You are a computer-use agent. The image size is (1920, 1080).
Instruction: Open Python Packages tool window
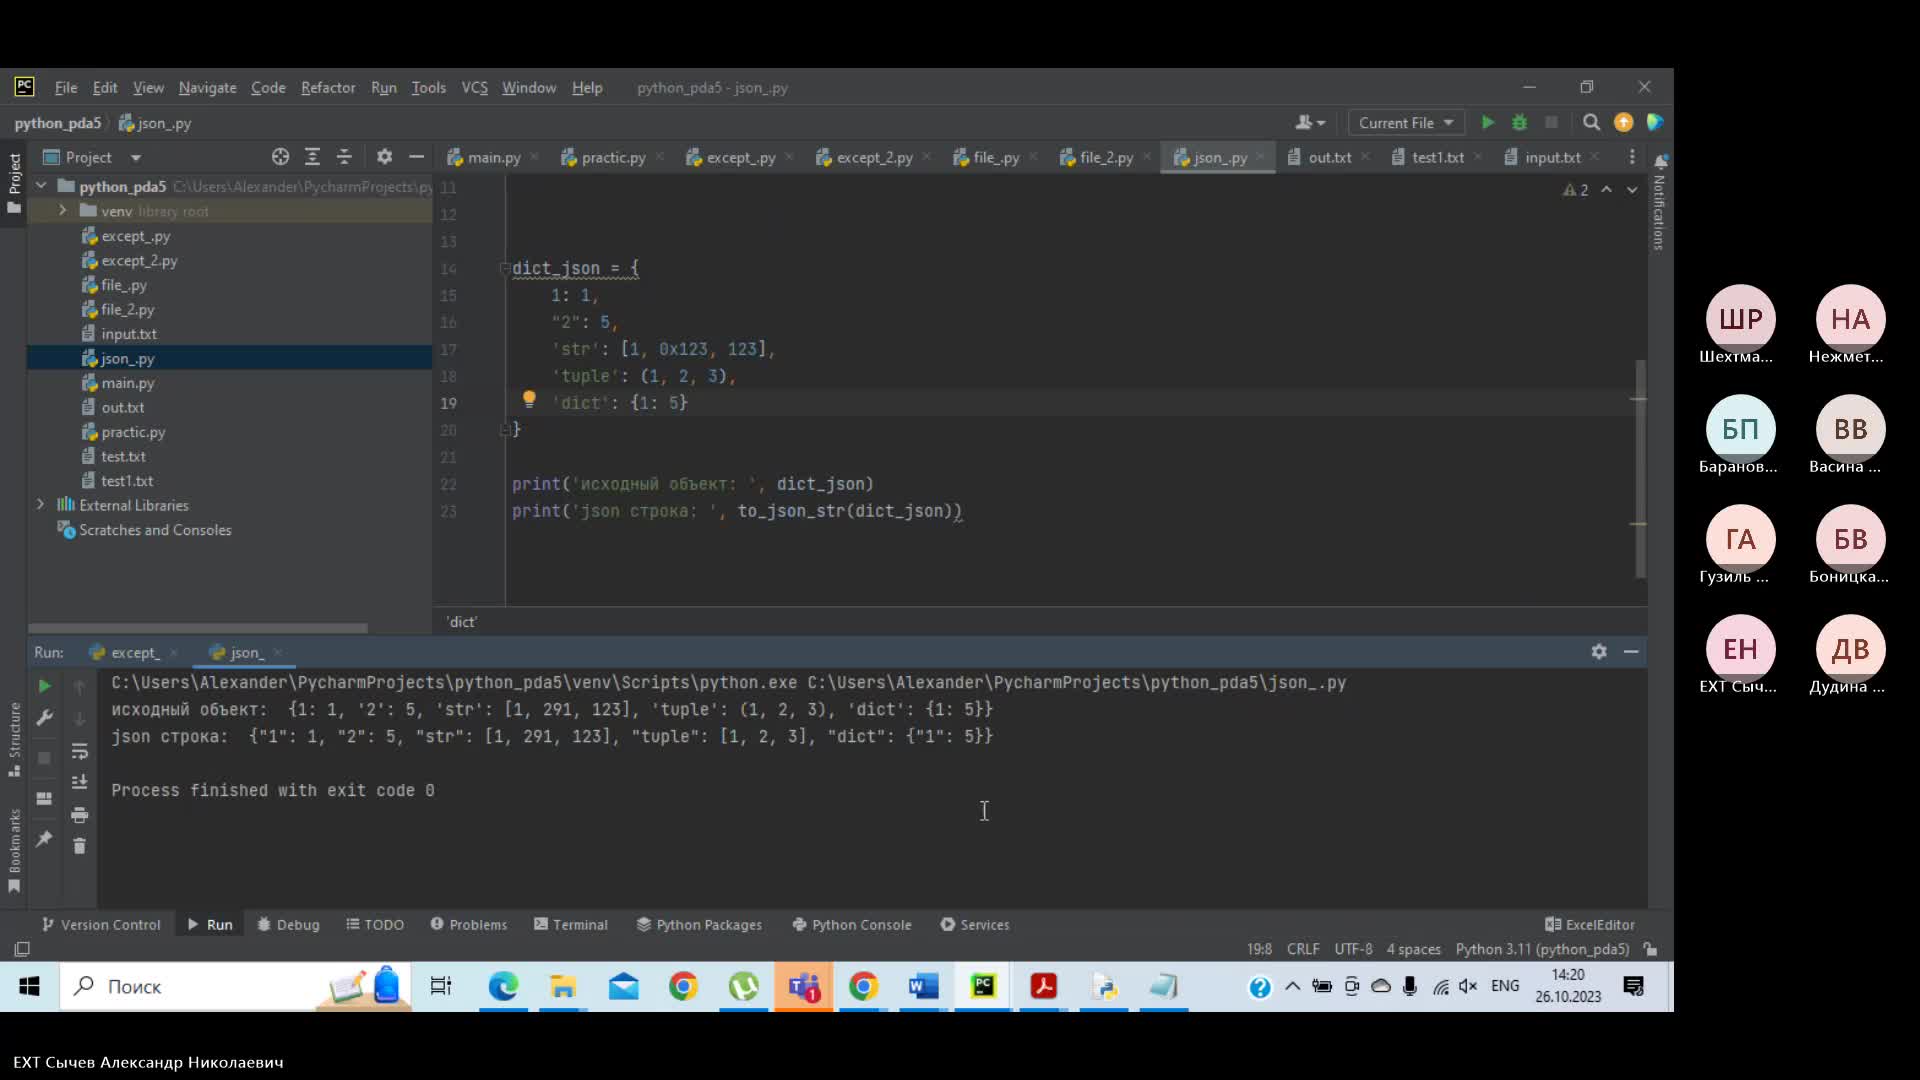coord(699,925)
